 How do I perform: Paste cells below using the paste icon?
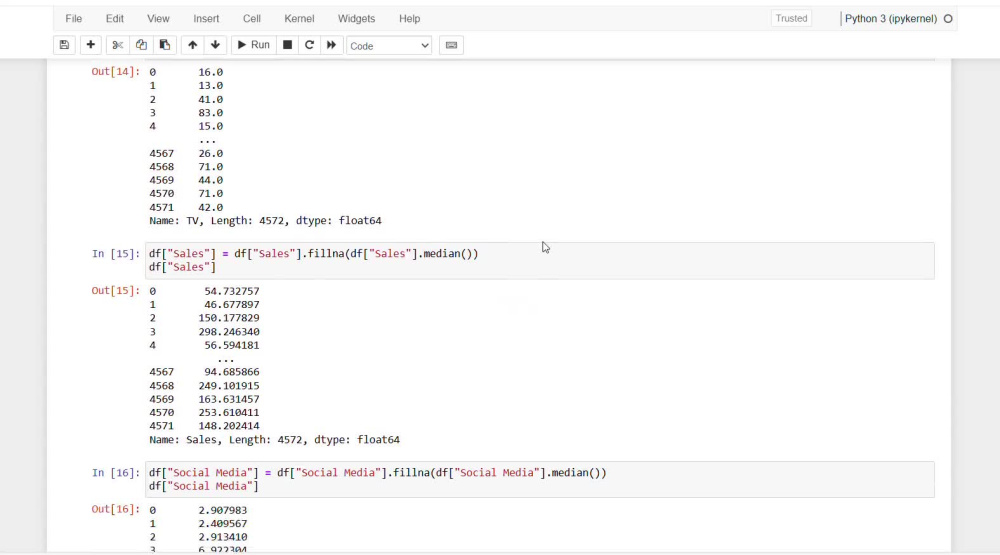(x=165, y=45)
